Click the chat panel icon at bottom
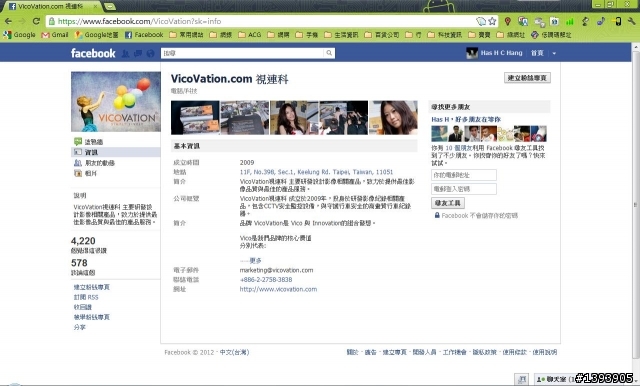 tap(521, 379)
